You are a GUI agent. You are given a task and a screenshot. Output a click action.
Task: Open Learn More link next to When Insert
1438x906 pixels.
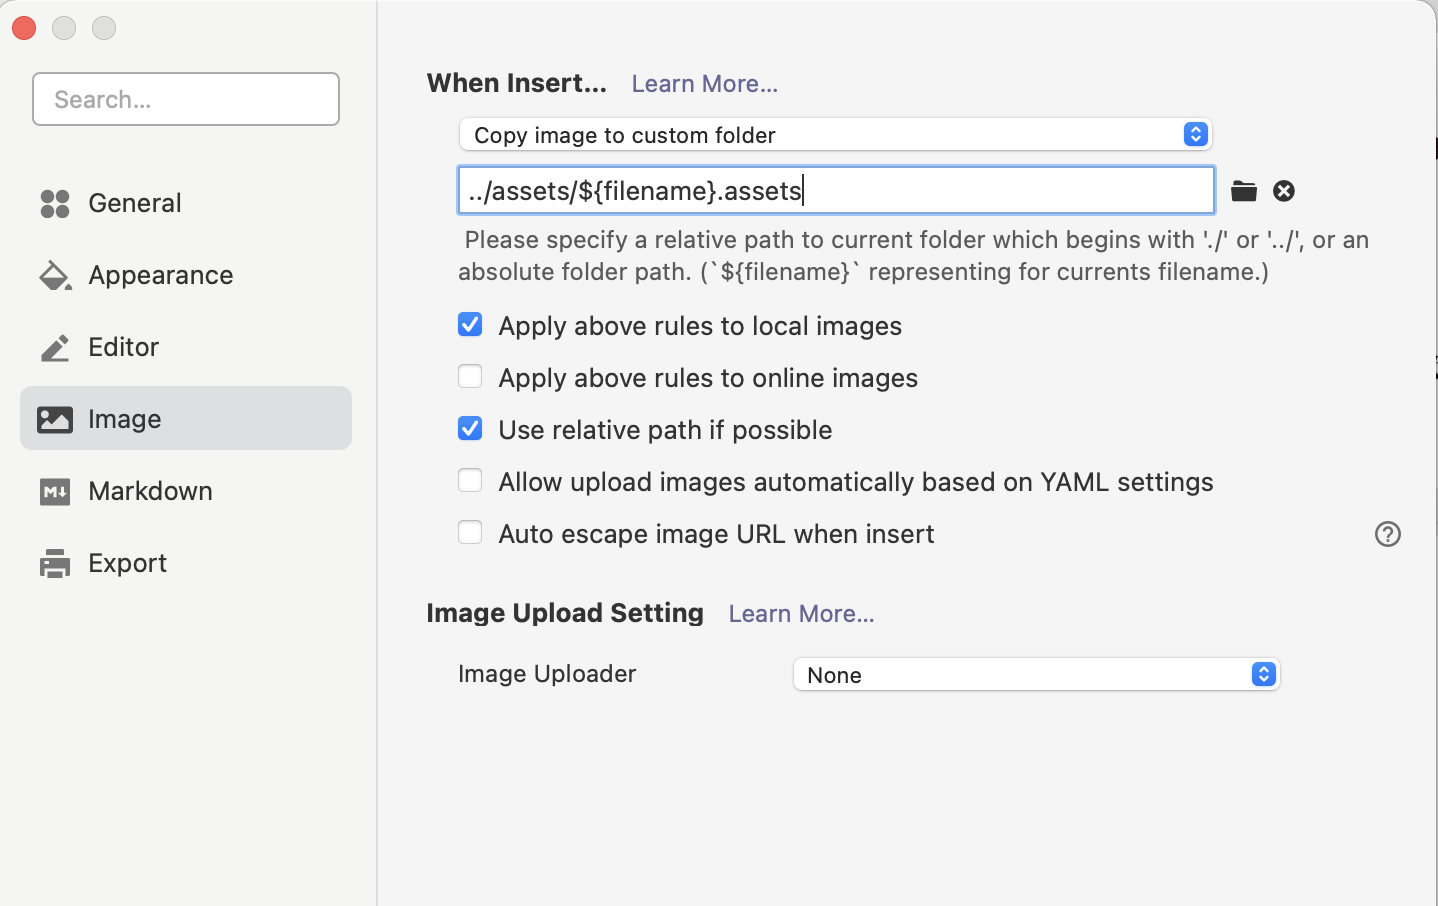click(704, 84)
